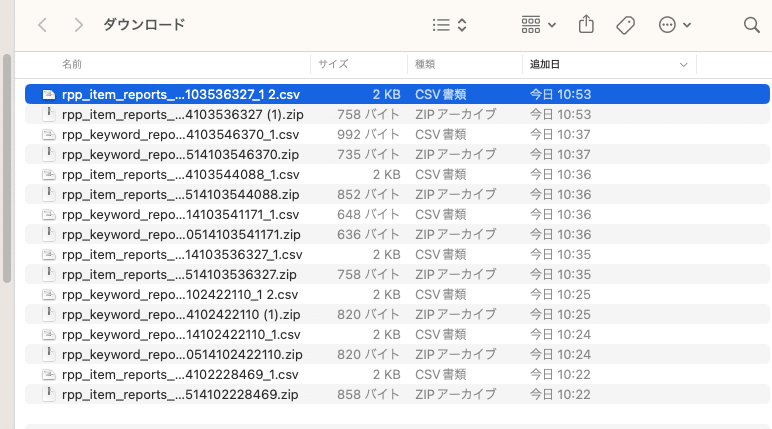Click ZIP icon of rpp_item_reports_...514103536327.zip
Image resolution: width=772 pixels, height=429 pixels.
point(48,274)
